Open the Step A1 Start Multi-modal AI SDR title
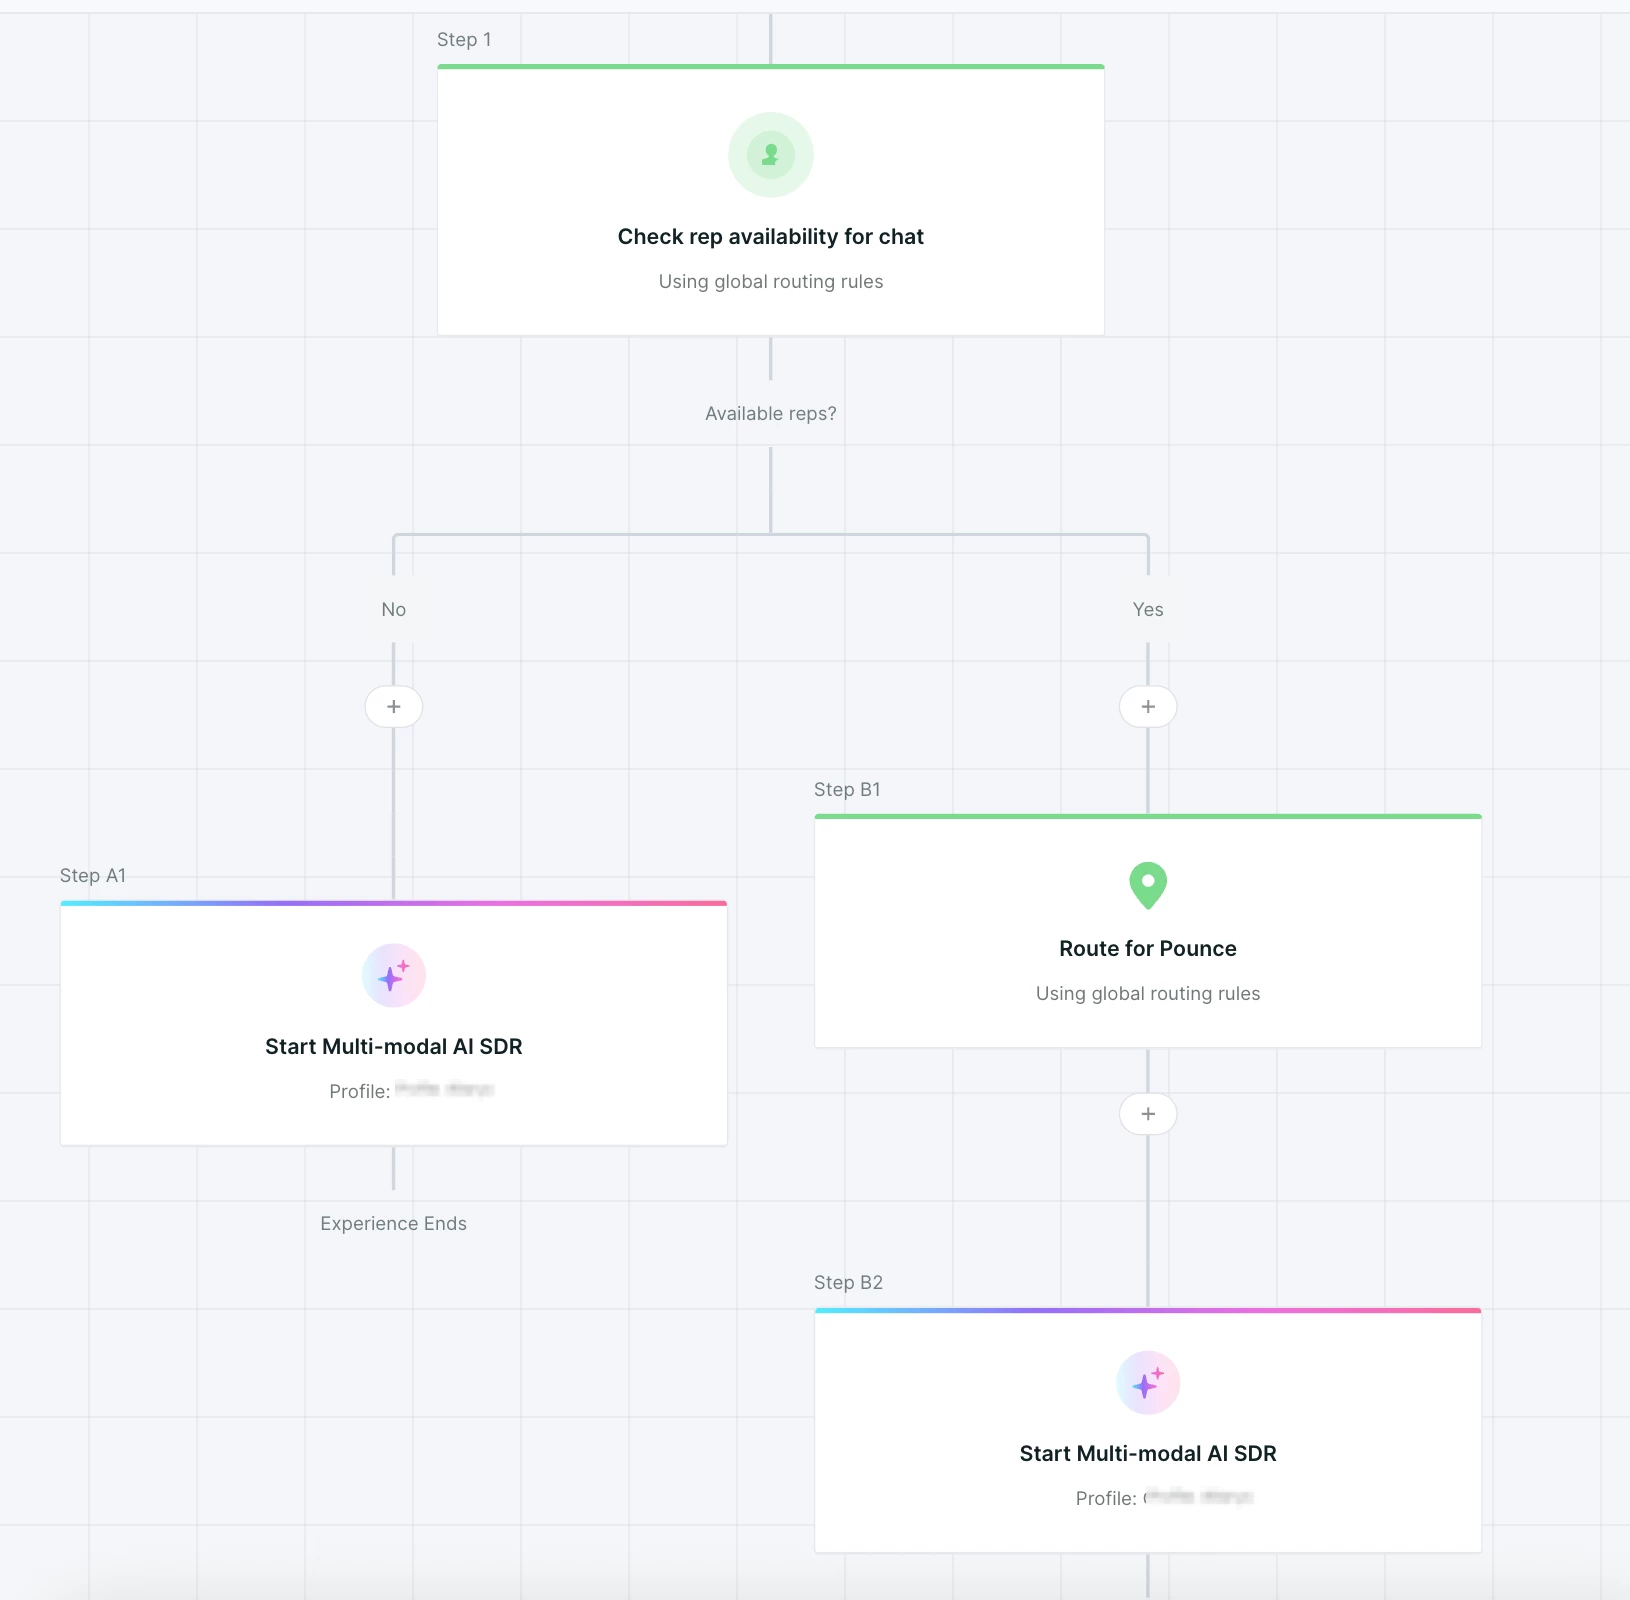 click(x=394, y=1047)
